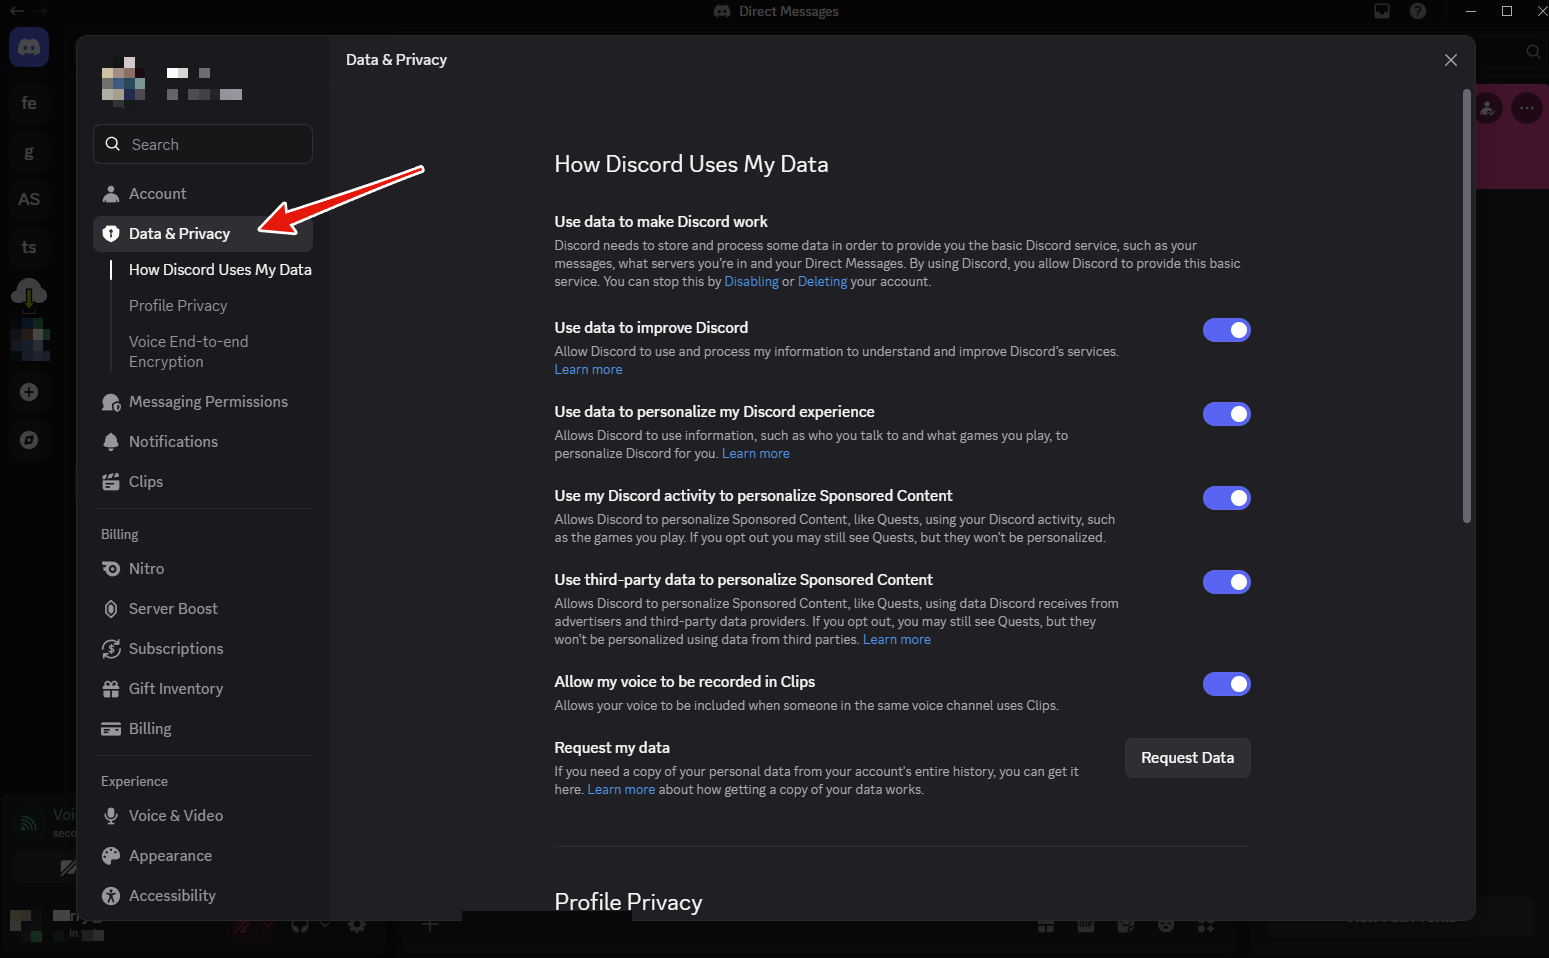Go to Voice End-to-end Encryption subsection
Screen dimensions: 1549x958
(x=189, y=352)
